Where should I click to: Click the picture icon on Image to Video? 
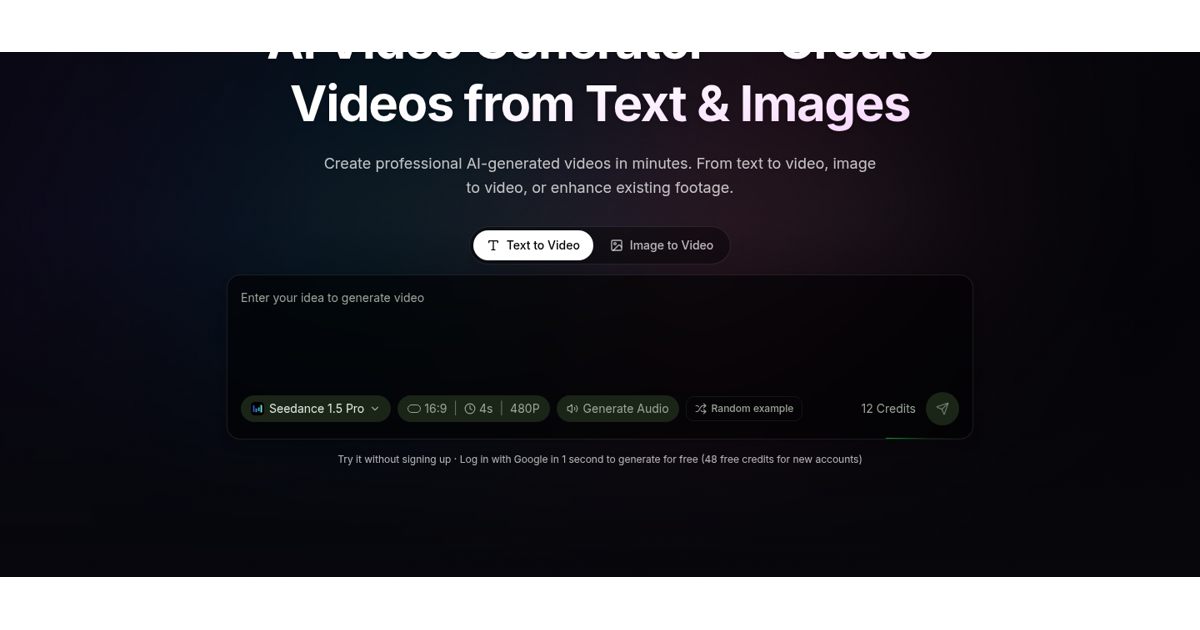click(617, 245)
